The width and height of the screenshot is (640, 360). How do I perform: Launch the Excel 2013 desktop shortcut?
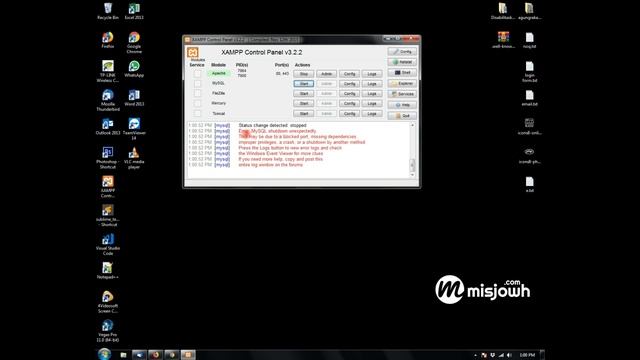(x=134, y=11)
